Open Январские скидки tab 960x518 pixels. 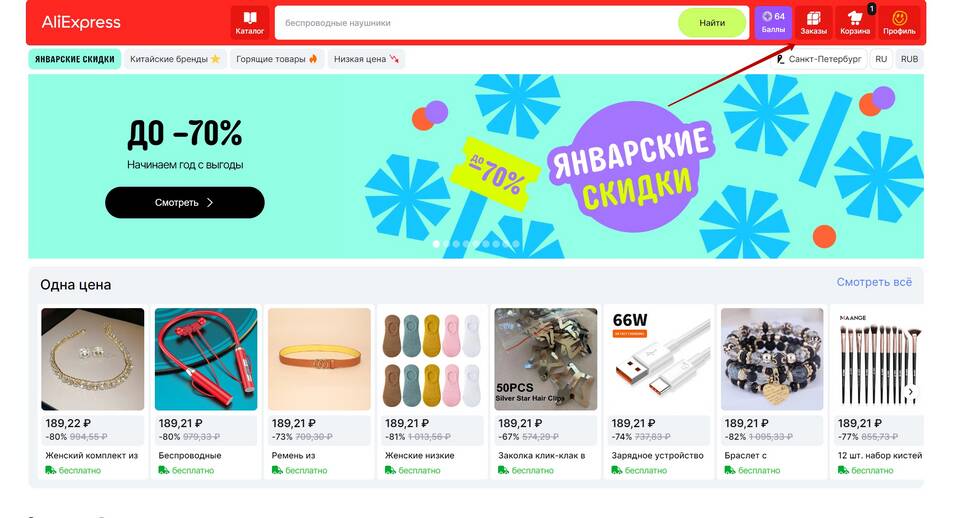pos(75,59)
